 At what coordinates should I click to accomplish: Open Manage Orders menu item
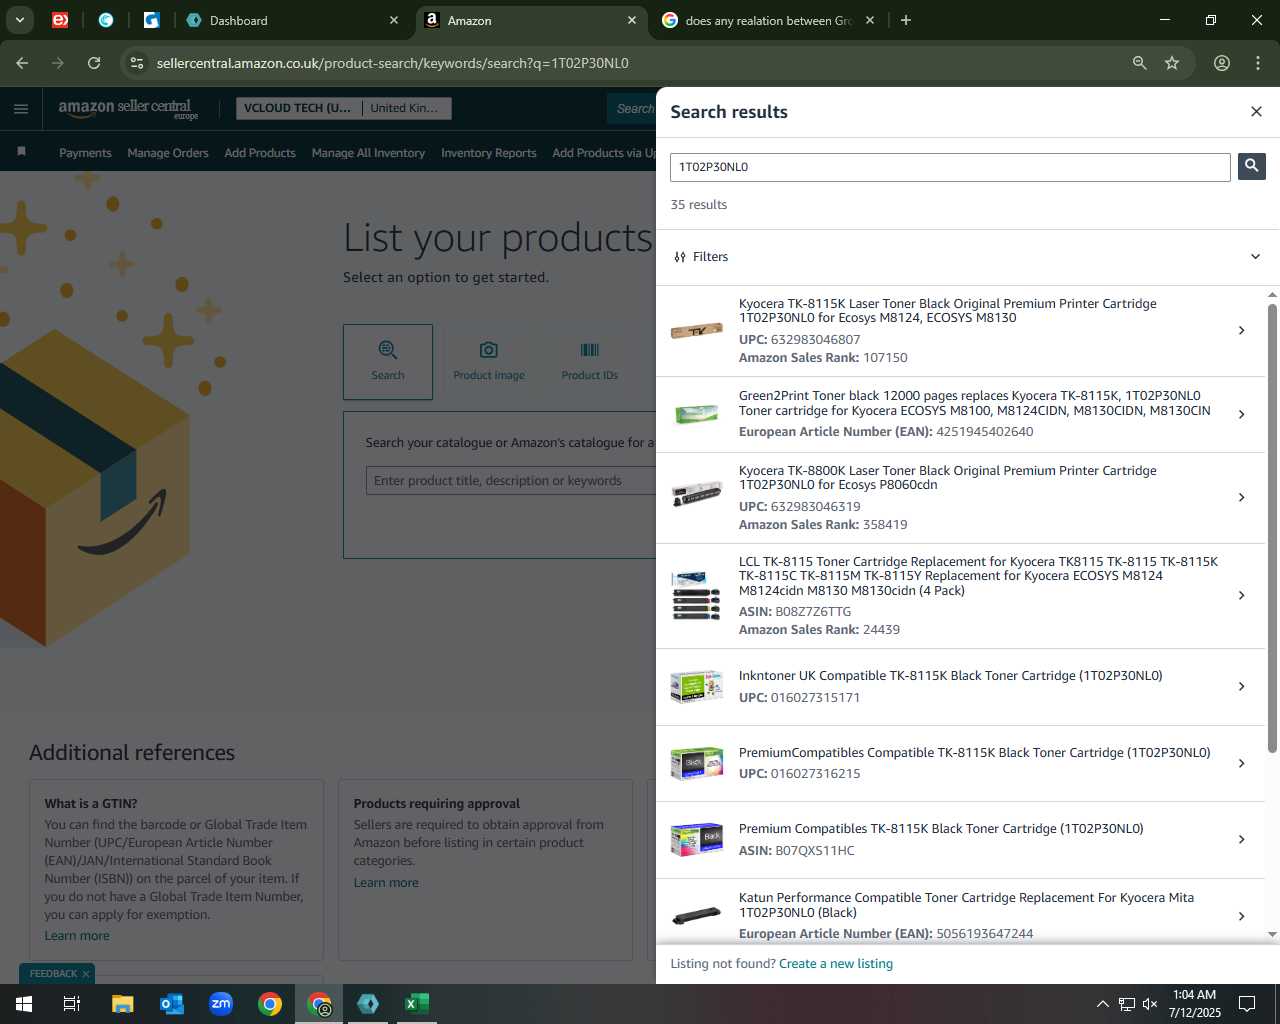click(x=168, y=153)
